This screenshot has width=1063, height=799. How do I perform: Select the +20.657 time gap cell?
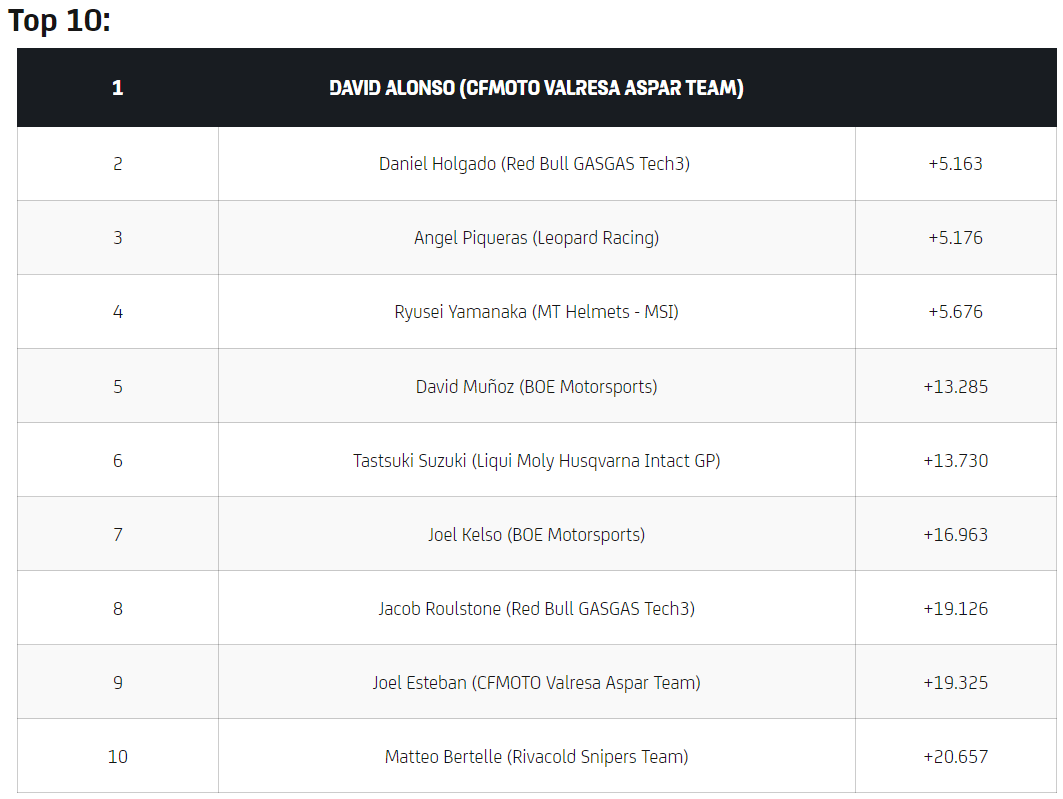click(x=955, y=756)
